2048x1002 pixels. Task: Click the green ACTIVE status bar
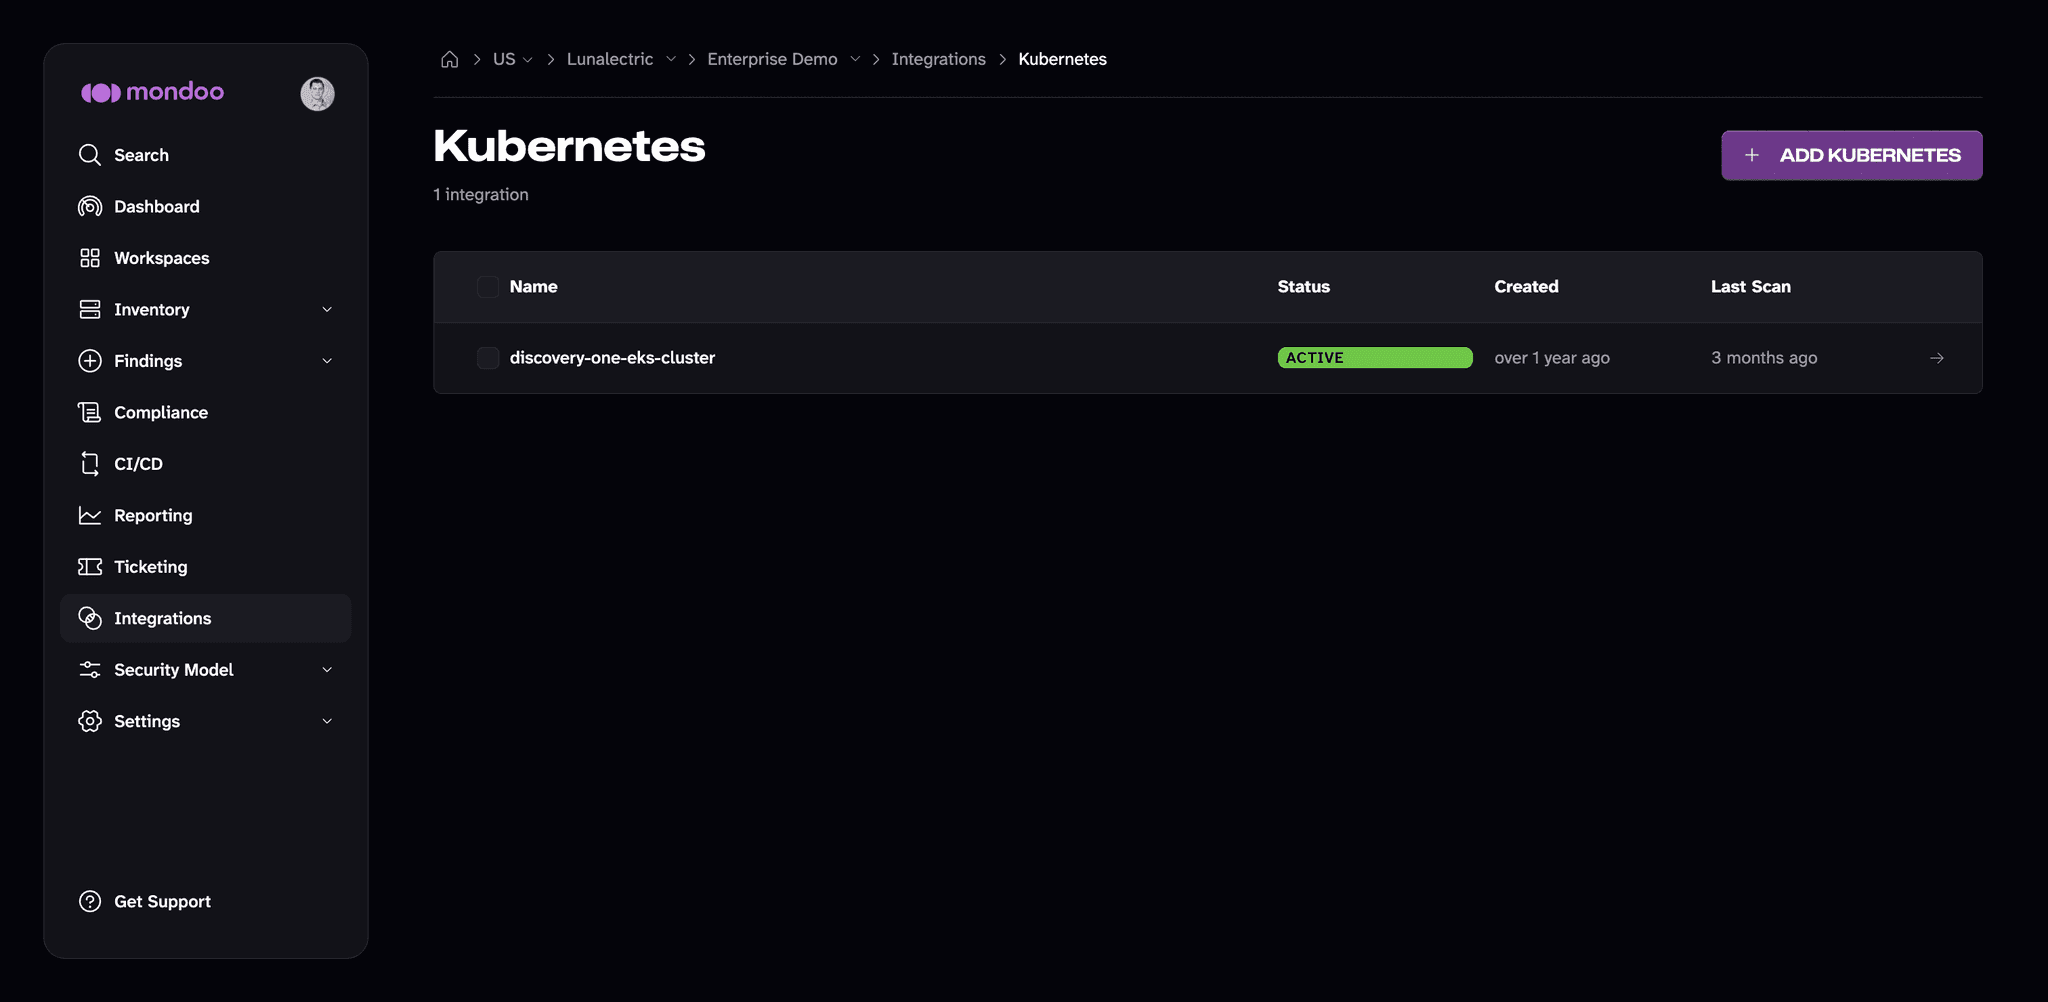(x=1375, y=358)
